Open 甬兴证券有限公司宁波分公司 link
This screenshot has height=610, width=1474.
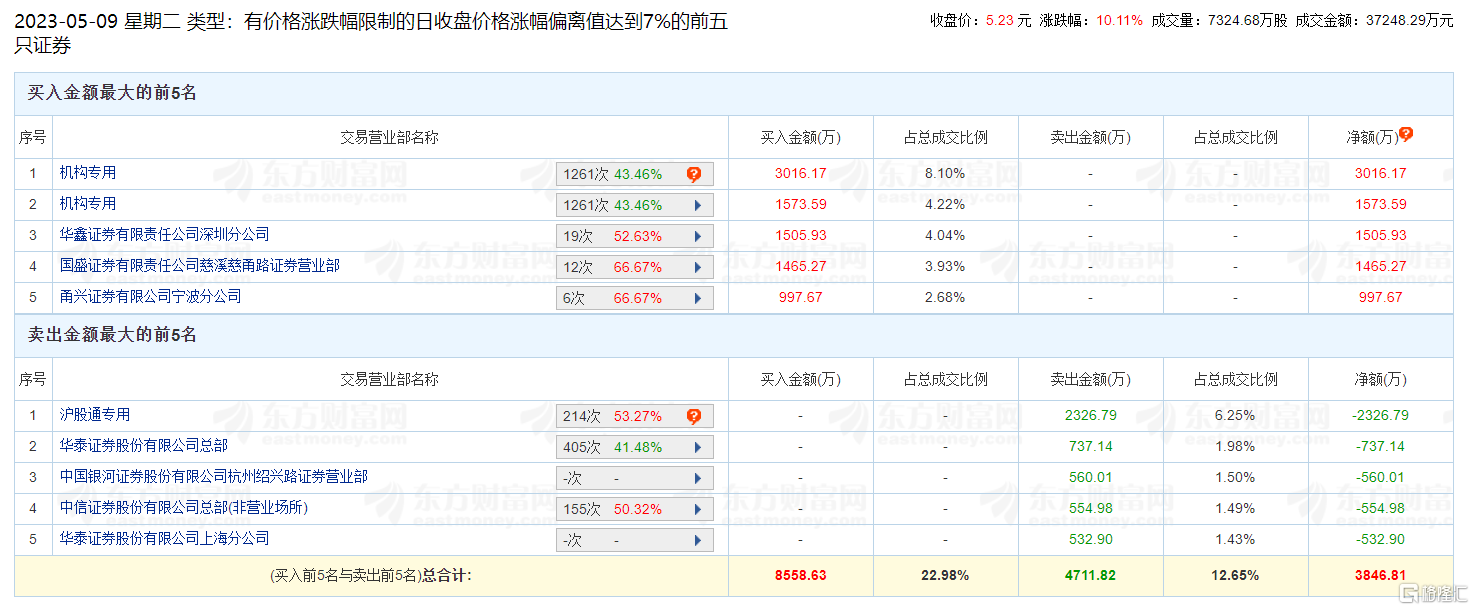pos(151,297)
